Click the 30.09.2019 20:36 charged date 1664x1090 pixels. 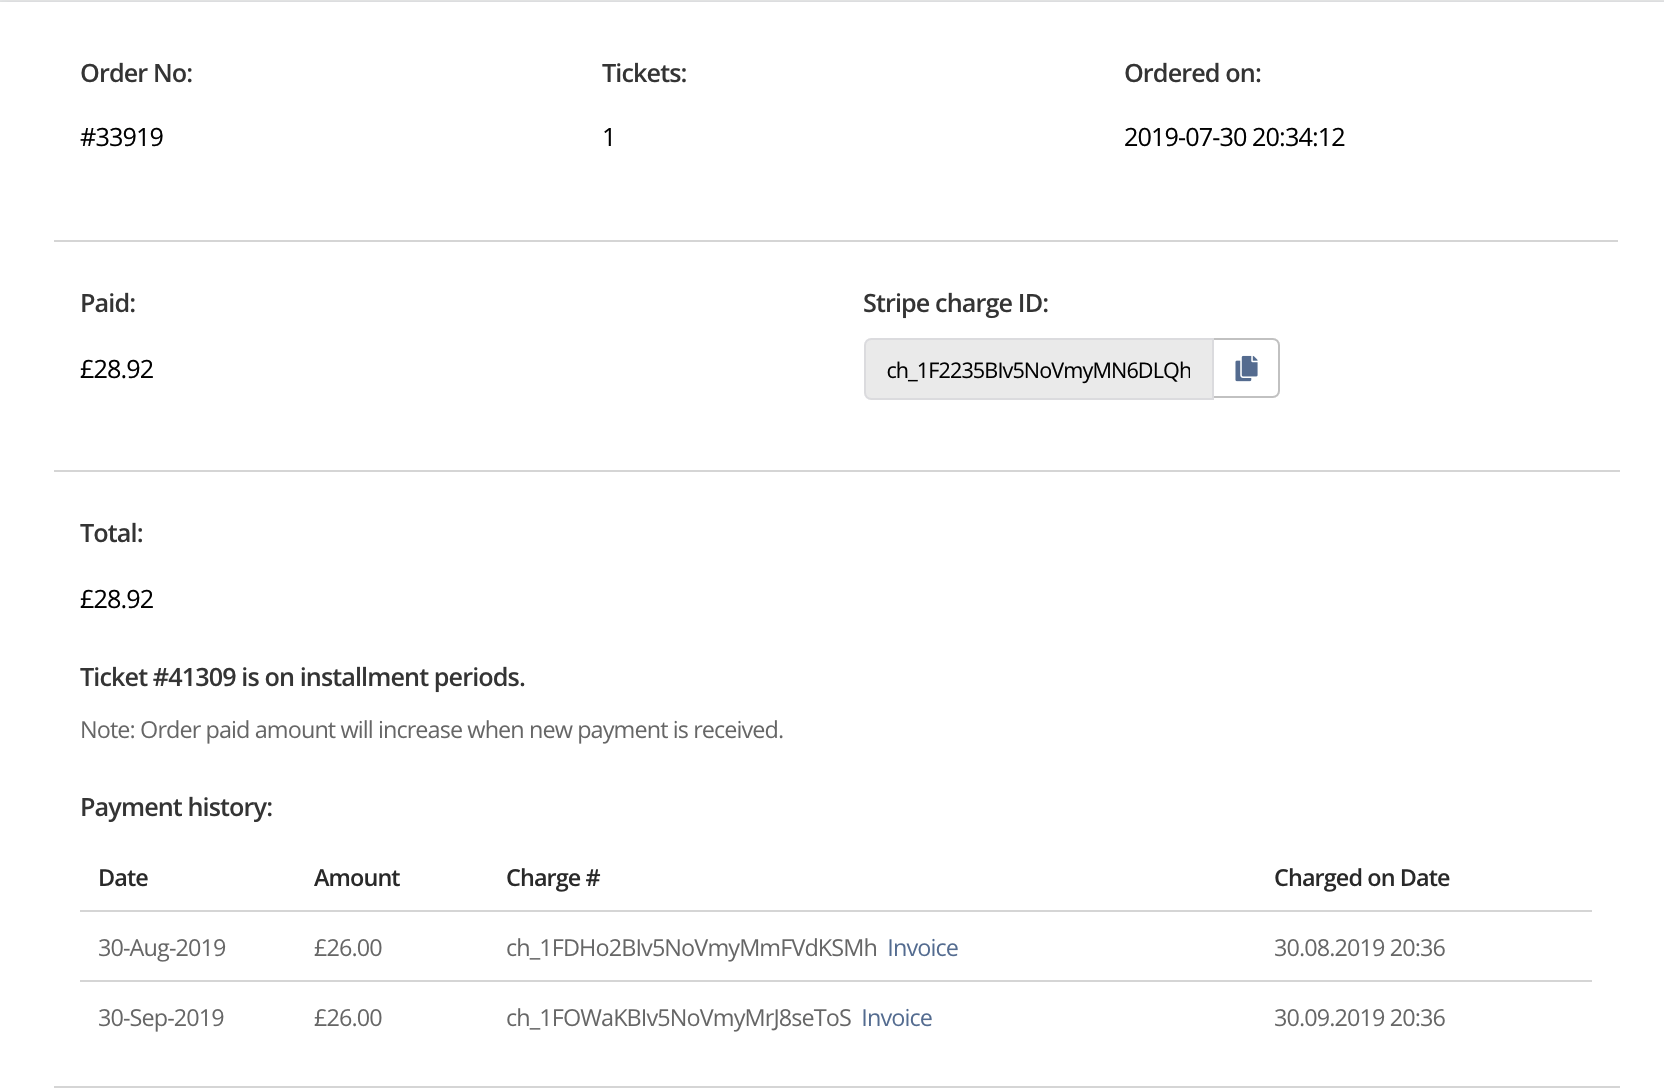click(x=1359, y=1018)
